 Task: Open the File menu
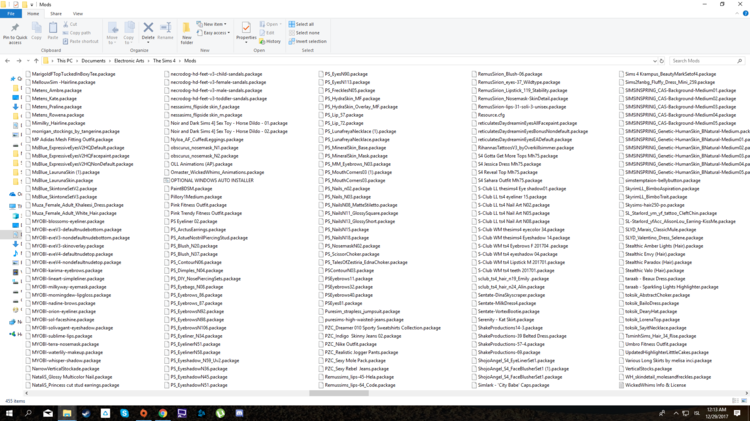[11, 13]
